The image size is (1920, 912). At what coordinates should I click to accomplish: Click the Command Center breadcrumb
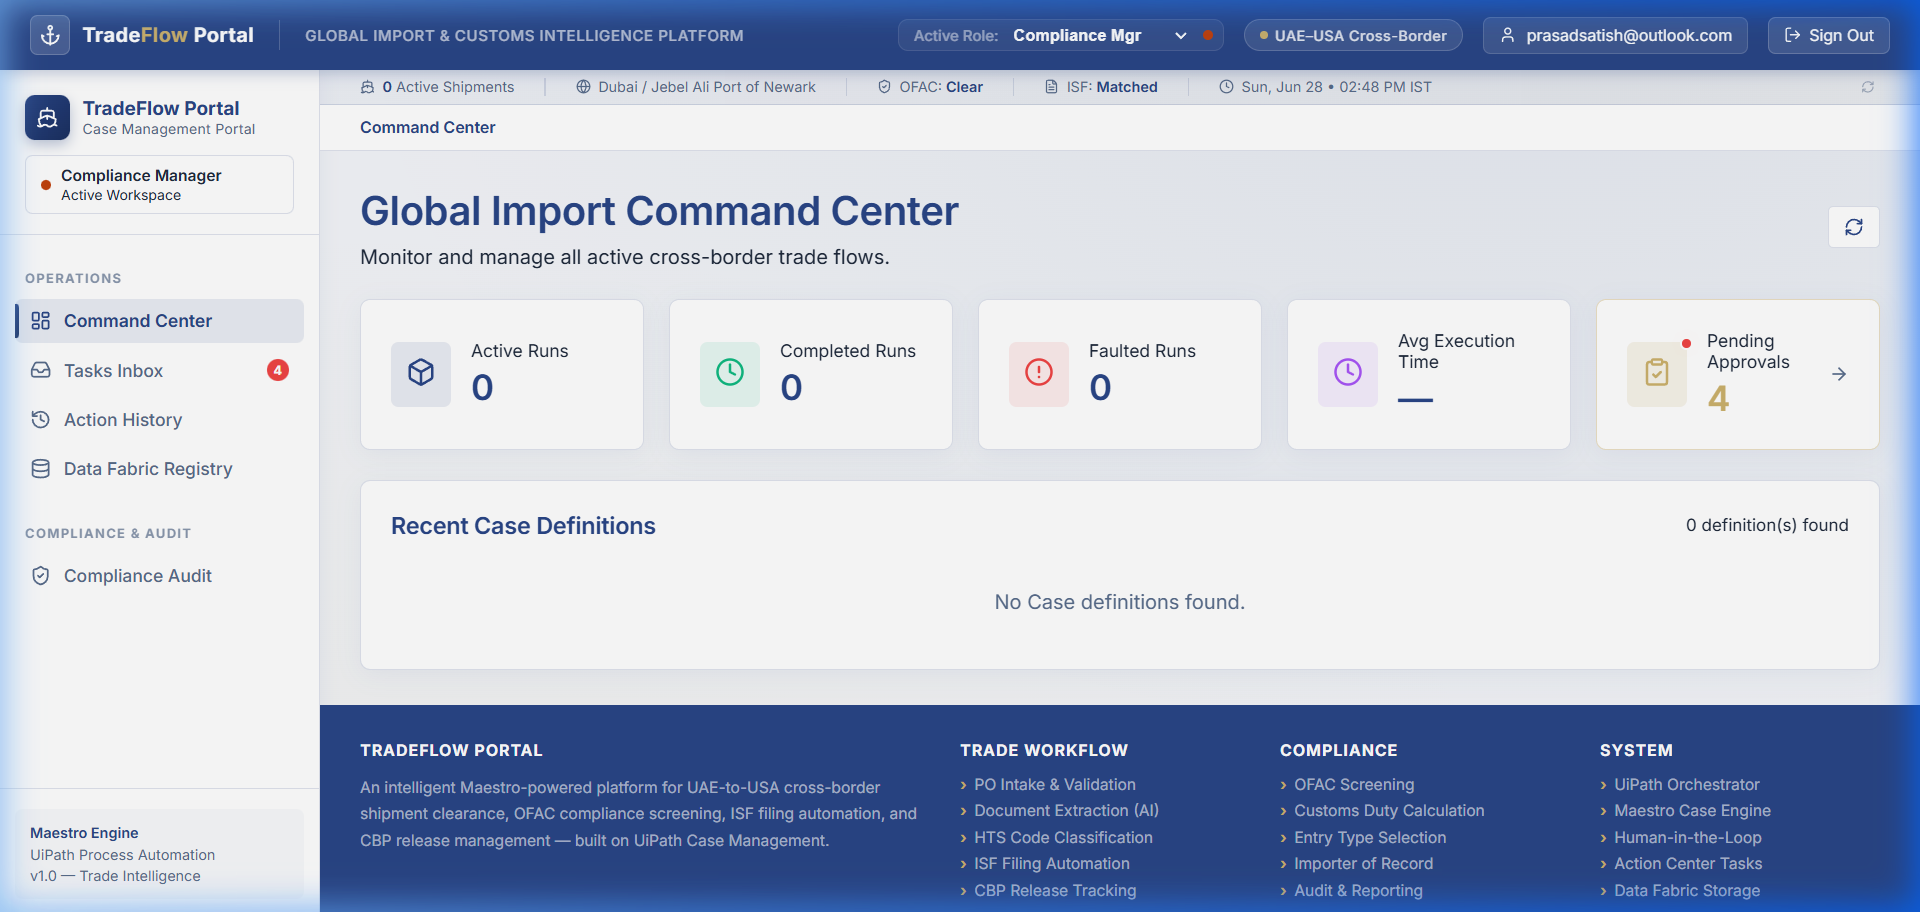point(427,127)
